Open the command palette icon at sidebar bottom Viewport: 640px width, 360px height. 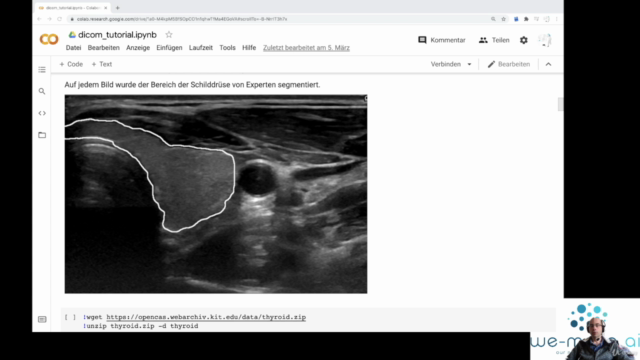click(42, 319)
